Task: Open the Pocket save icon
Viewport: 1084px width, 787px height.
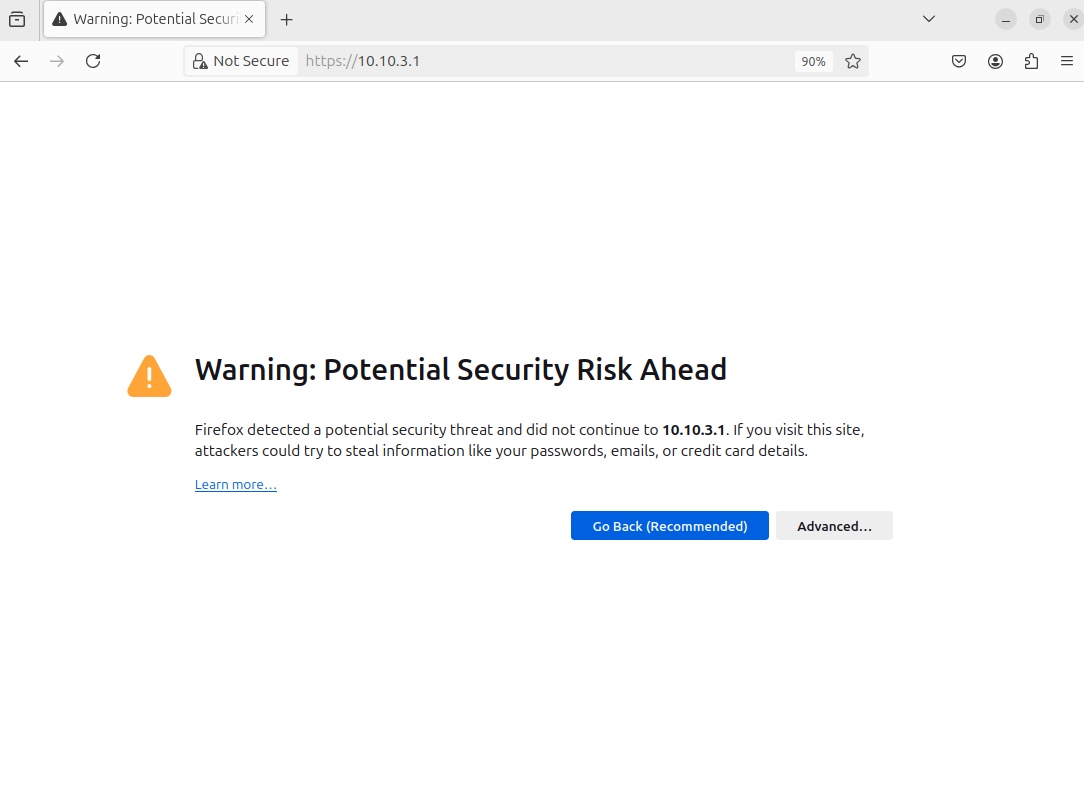Action: 958,61
